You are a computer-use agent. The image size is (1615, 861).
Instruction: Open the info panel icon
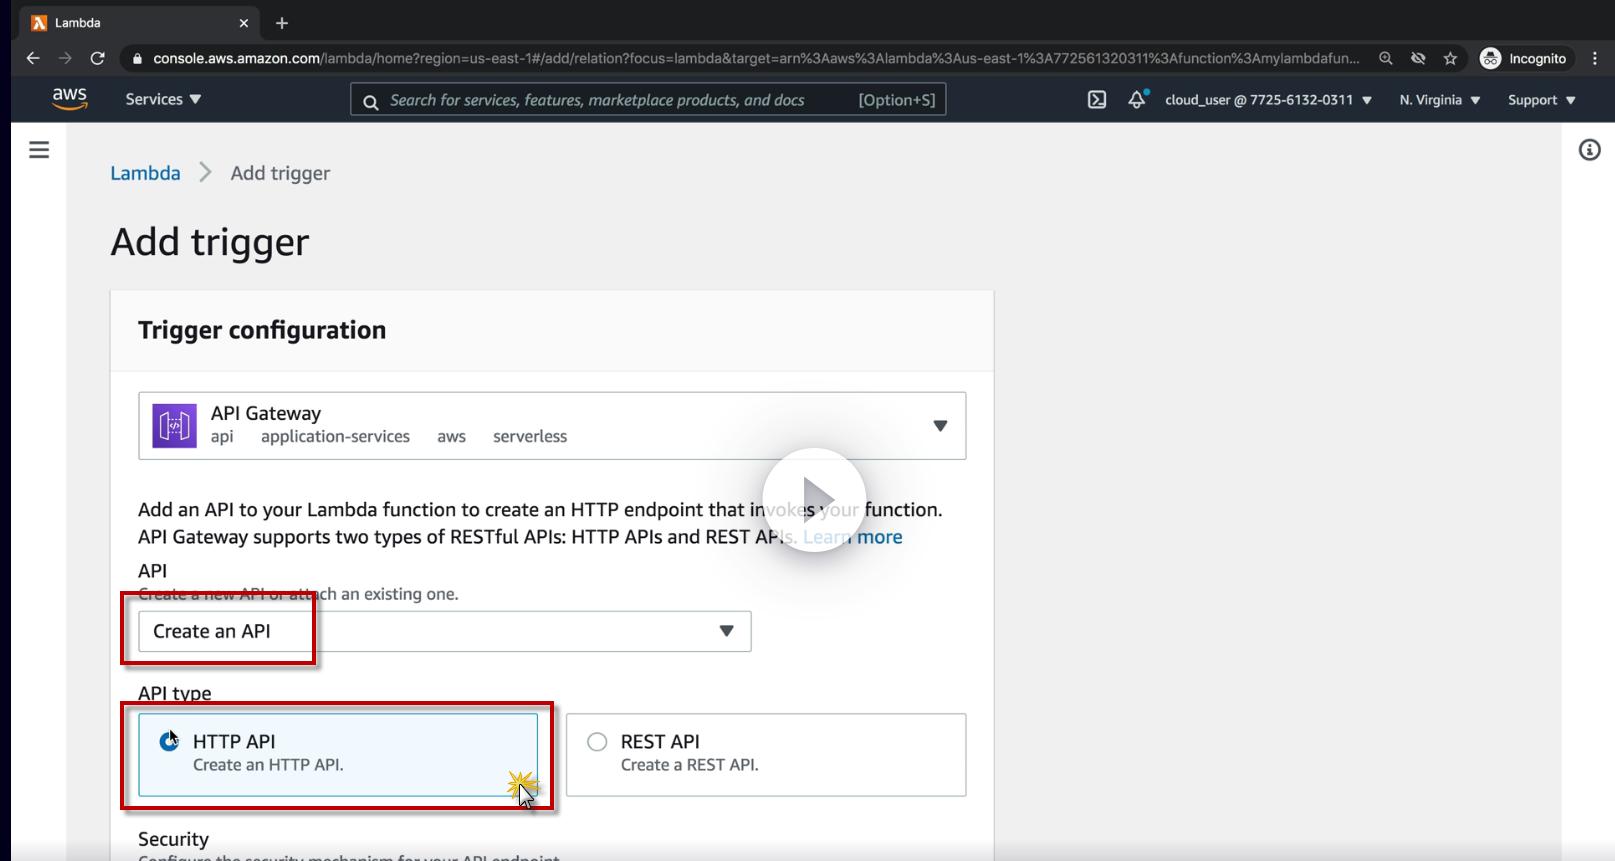[x=1589, y=150]
